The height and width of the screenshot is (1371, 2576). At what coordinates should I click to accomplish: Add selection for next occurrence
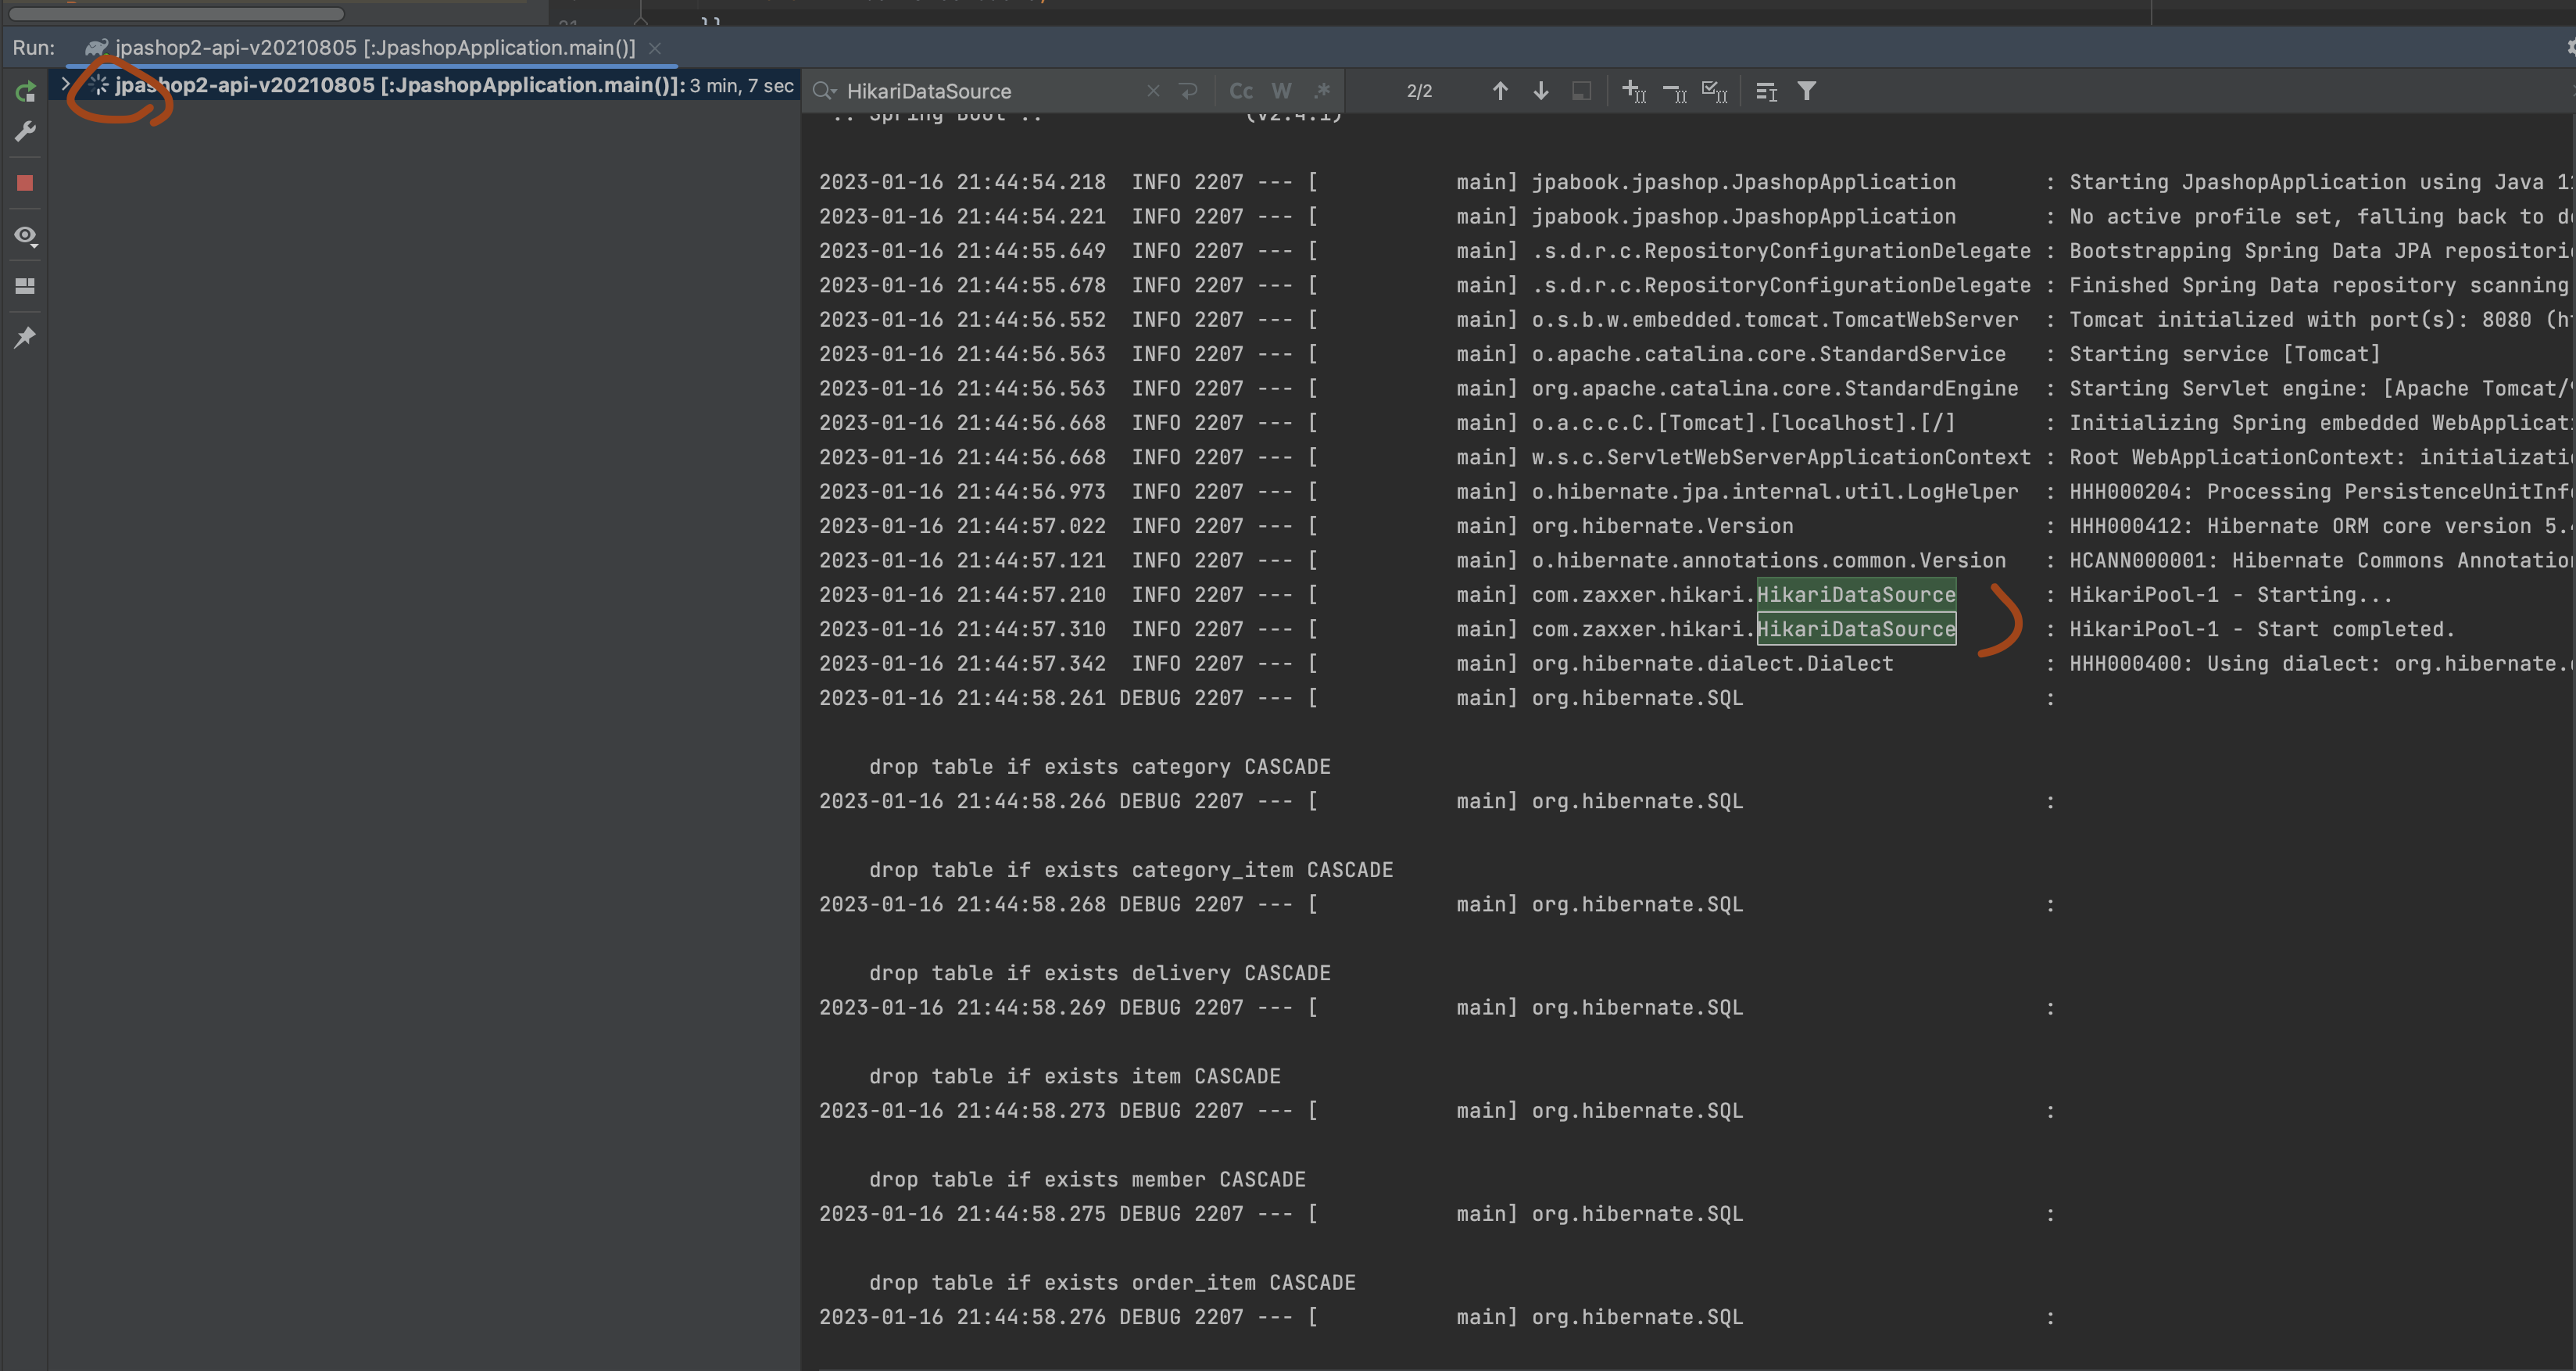pyautogui.click(x=1634, y=91)
